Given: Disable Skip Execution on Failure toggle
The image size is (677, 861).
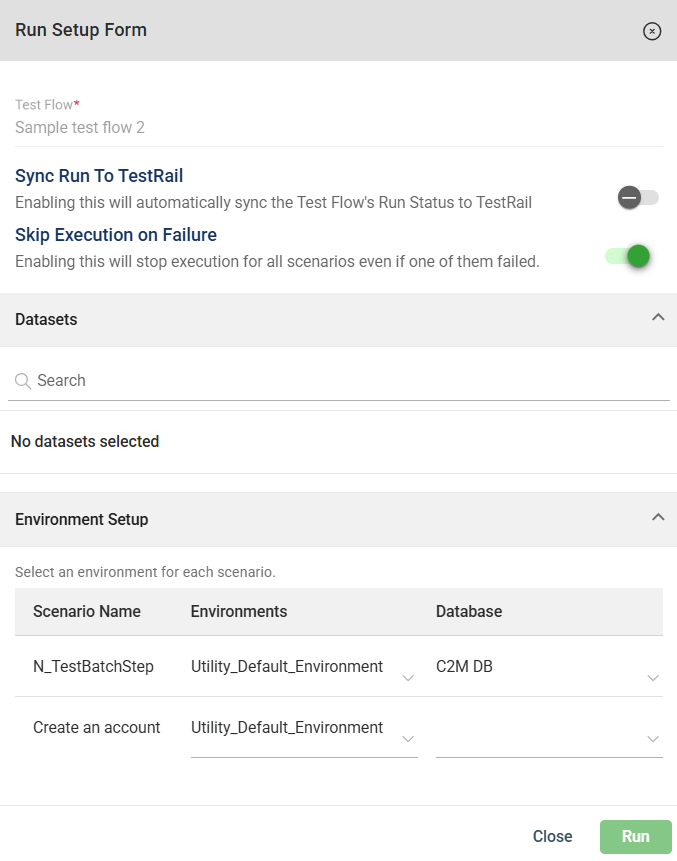Looking at the screenshot, I should pyautogui.click(x=629, y=256).
